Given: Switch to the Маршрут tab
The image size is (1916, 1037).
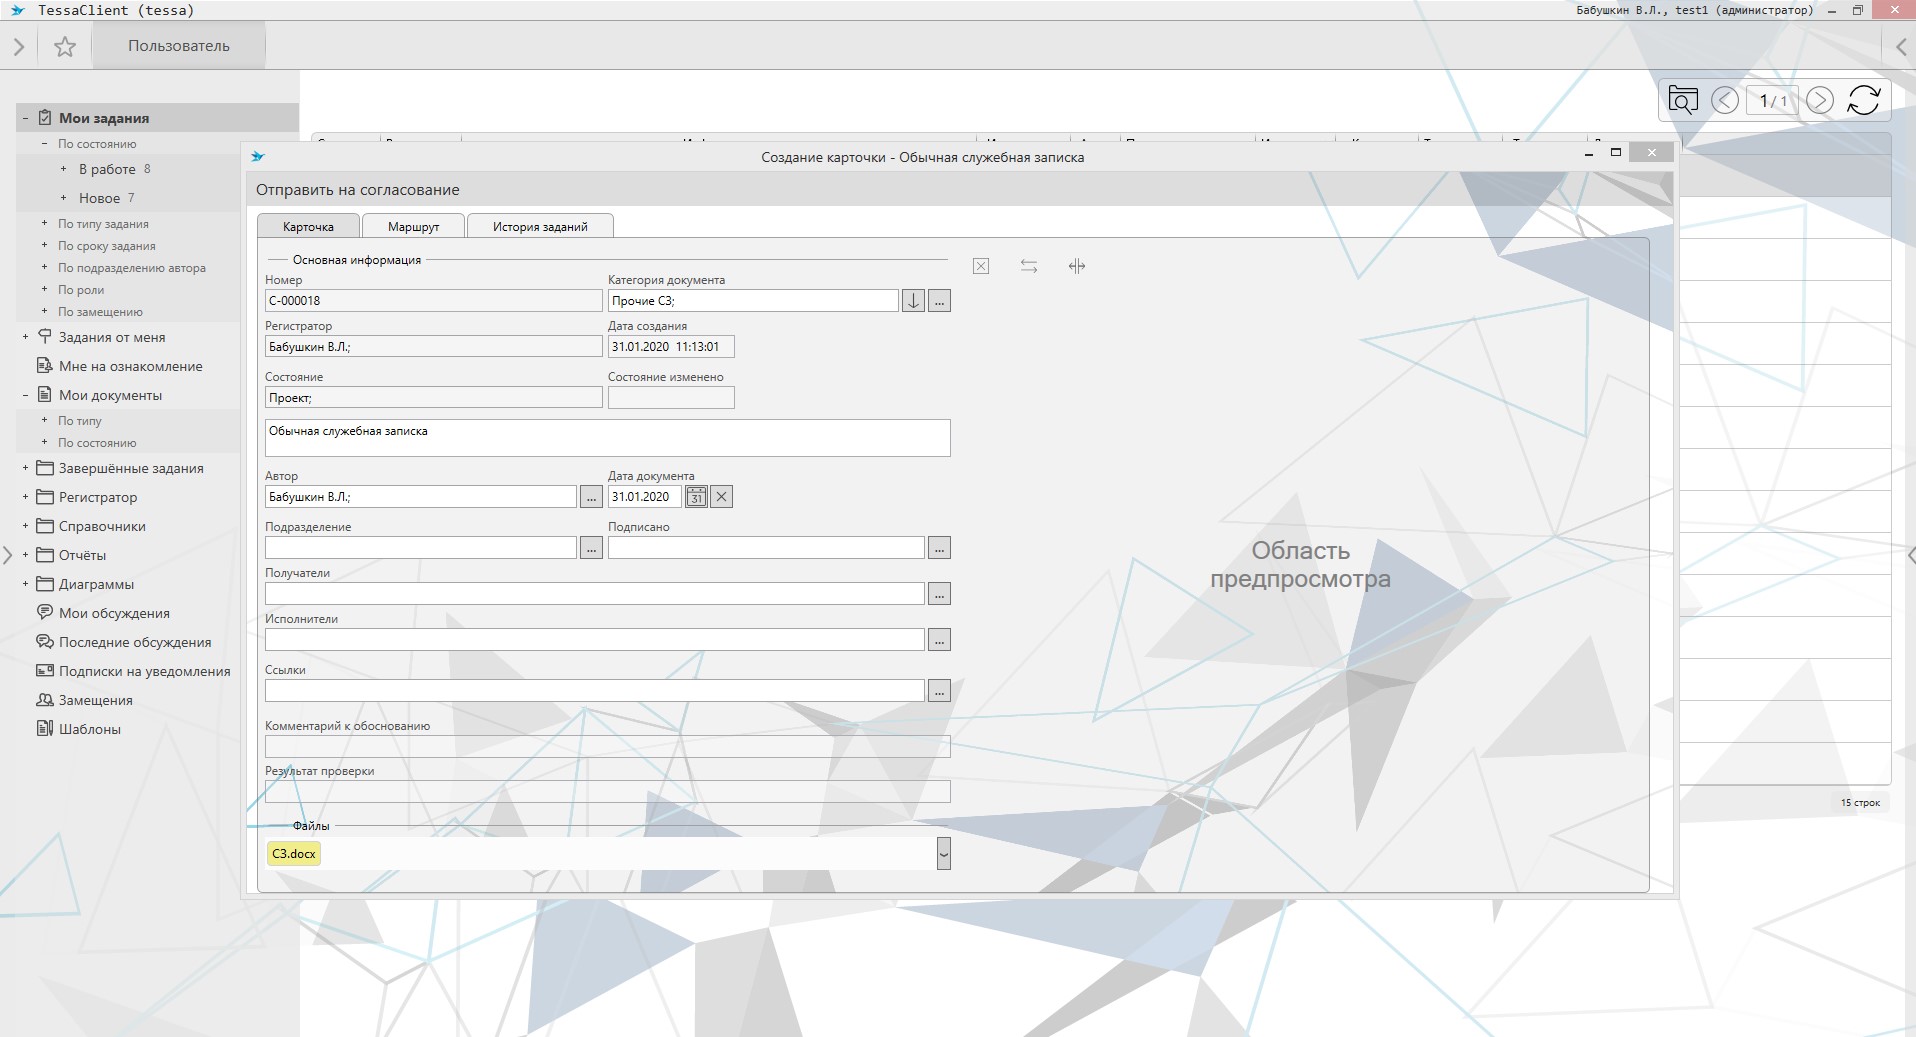Looking at the screenshot, I should (x=413, y=227).
